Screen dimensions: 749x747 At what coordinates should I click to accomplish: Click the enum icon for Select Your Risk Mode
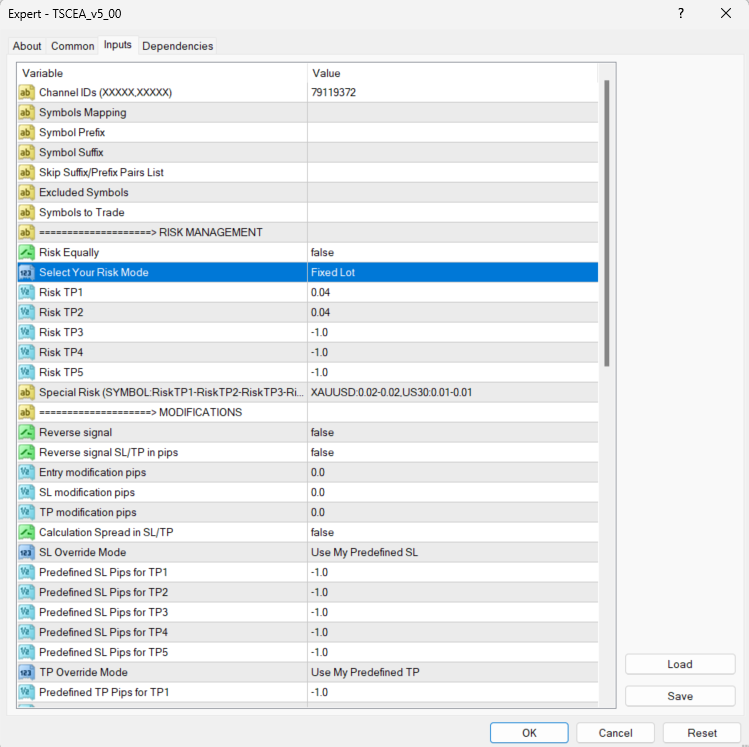click(x=27, y=272)
